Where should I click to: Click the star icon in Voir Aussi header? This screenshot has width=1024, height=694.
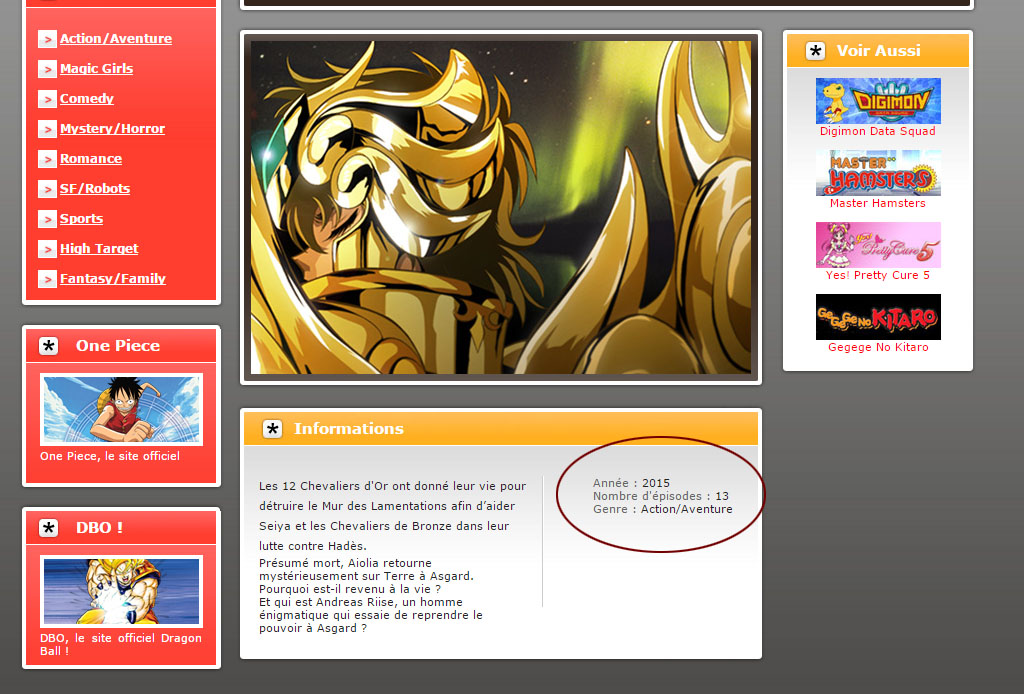tap(816, 51)
